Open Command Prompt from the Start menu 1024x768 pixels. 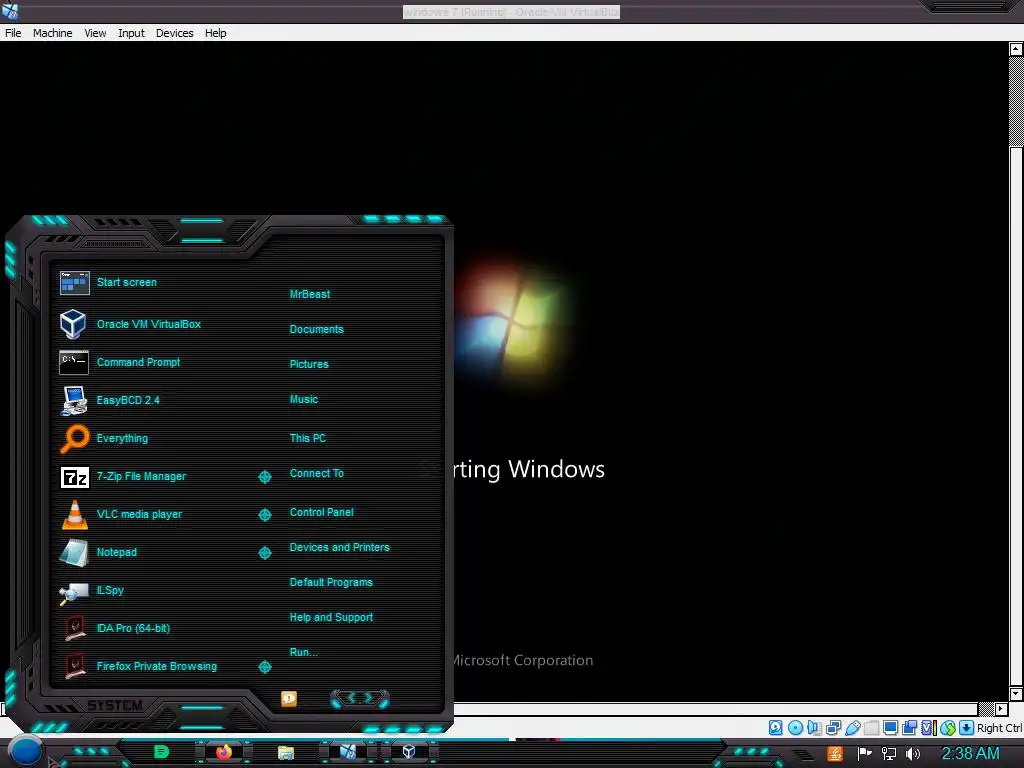tap(119, 362)
